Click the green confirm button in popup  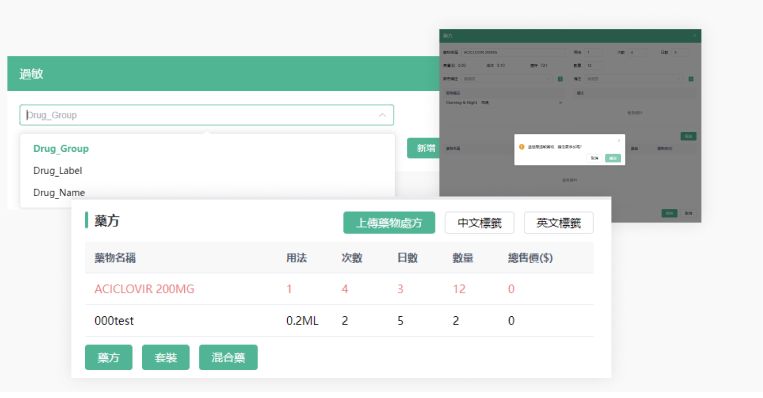click(x=613, y=158)
